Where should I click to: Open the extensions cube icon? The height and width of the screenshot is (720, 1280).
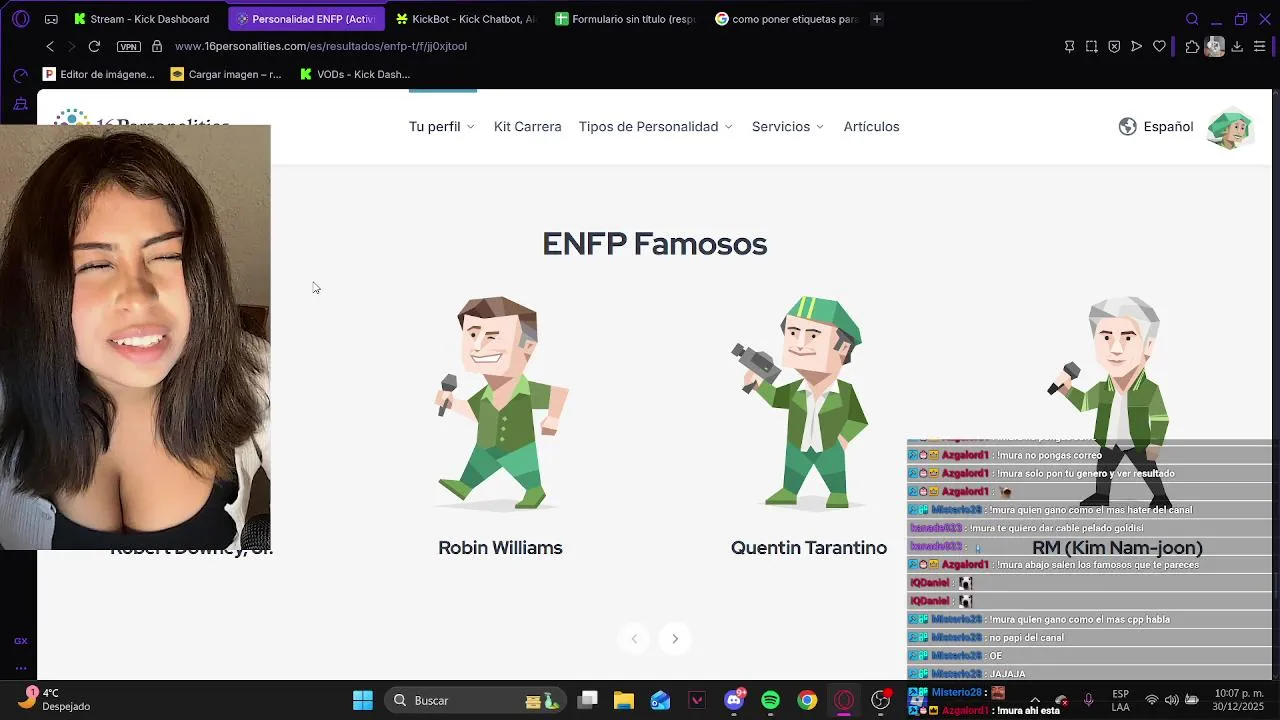point(1192,46)
